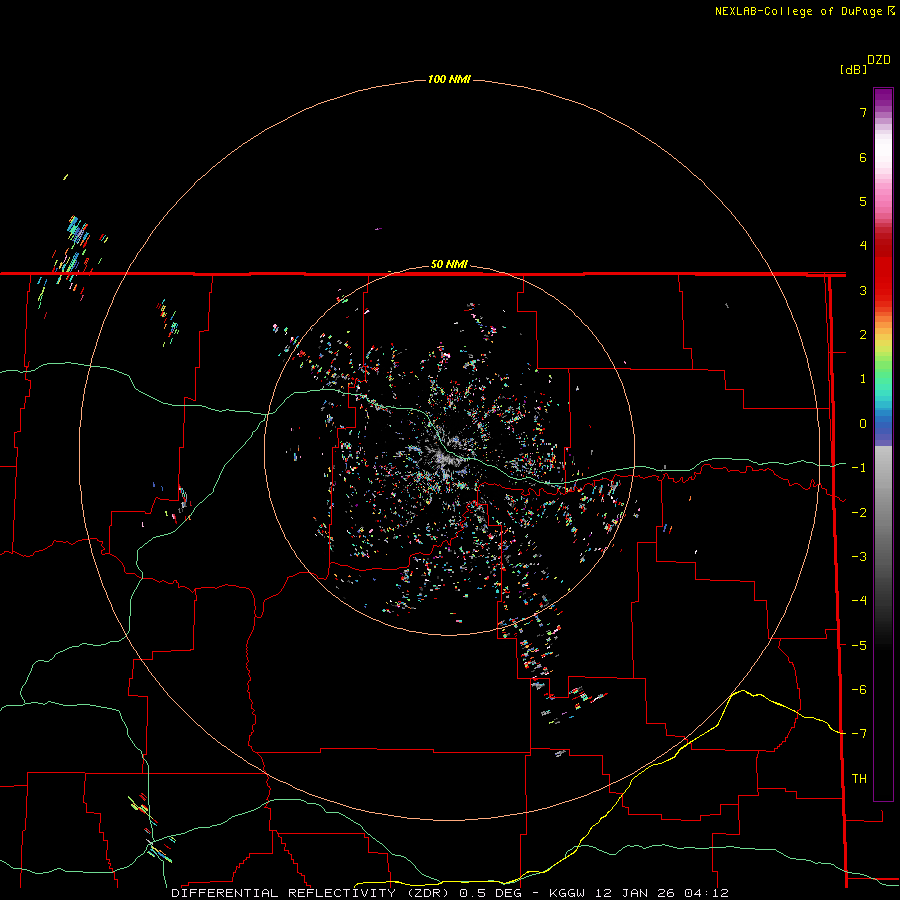Click the 100 NMI range ring label

[x=449, y=79]
